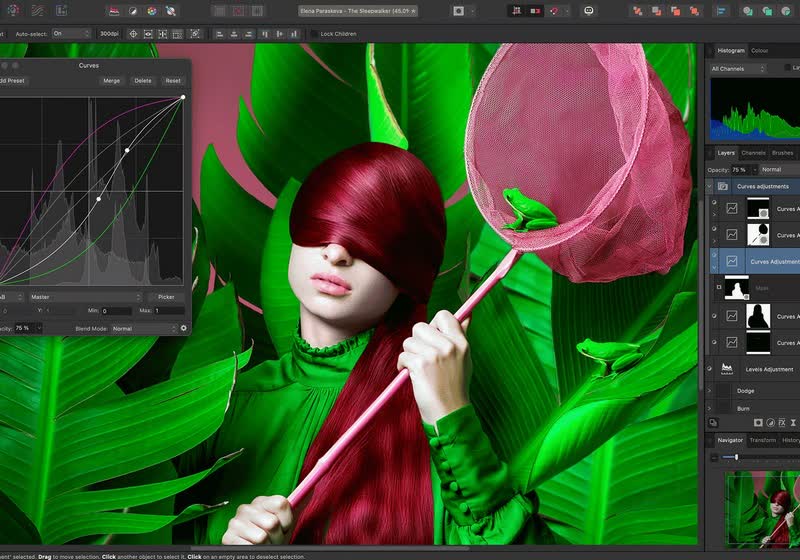Screen dimensions: 800x560
Task: Open the Curves panel gear settings
Action: point(184,328)
